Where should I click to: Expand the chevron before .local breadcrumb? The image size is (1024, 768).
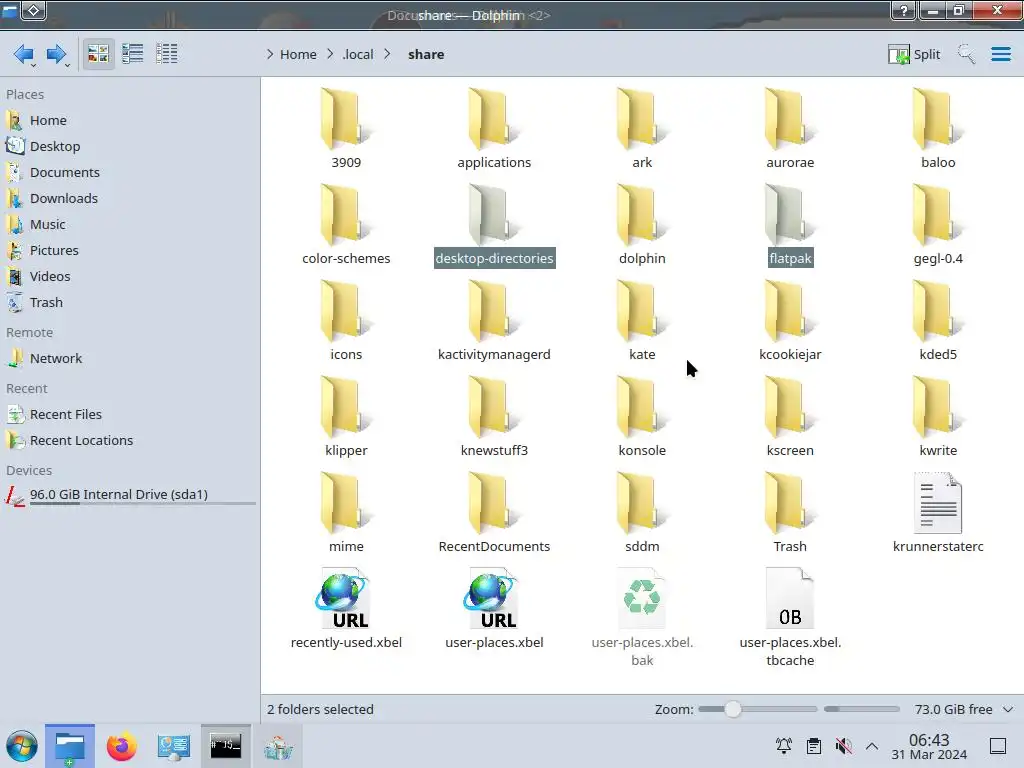(330, 54)
